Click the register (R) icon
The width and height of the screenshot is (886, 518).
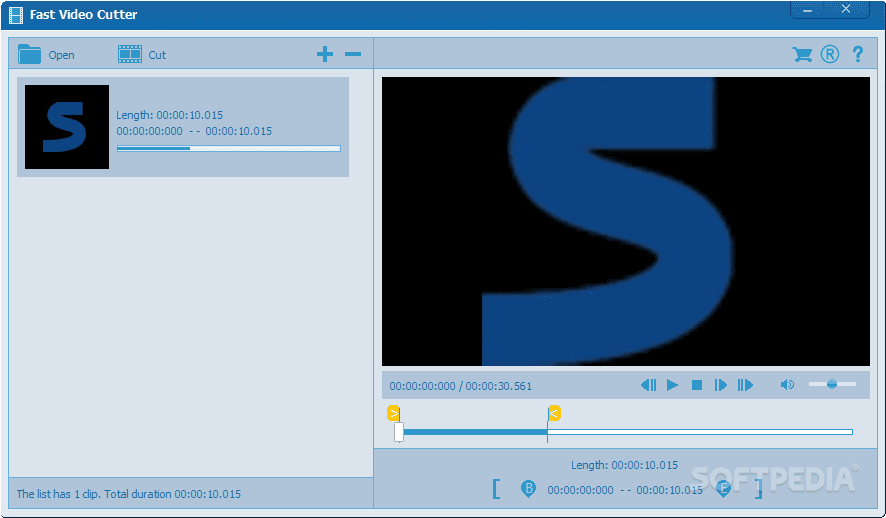(x=829, y=54)
